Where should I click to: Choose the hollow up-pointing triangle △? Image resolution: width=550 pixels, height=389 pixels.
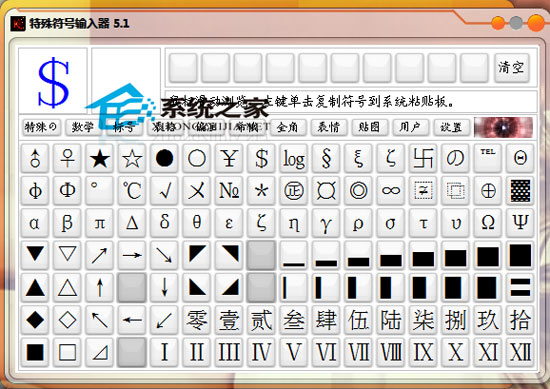67,288
